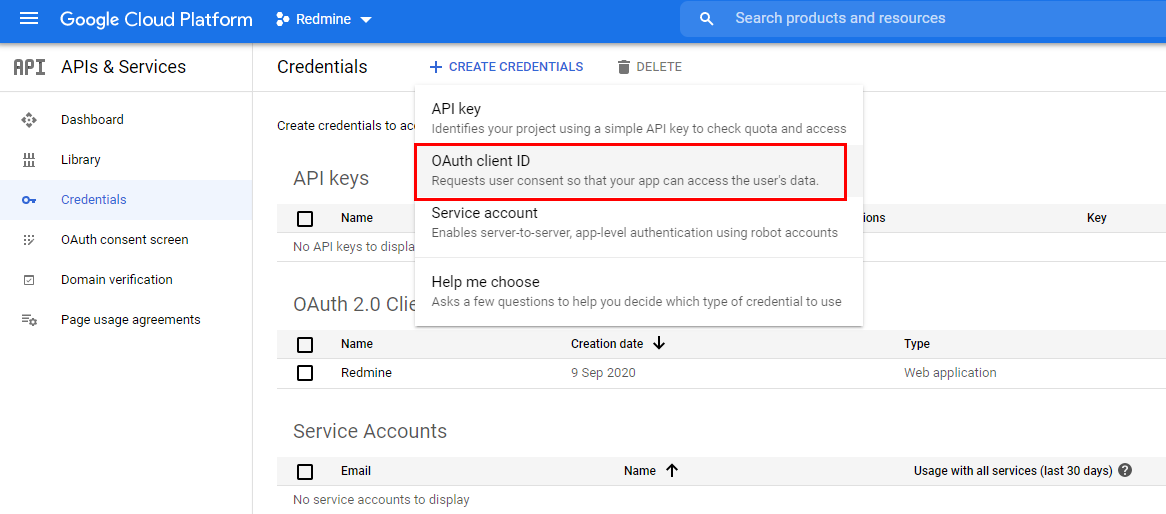Tick the OAuth 2.0 Client header checkbox

pyautogui.click(x=305, y=345)
